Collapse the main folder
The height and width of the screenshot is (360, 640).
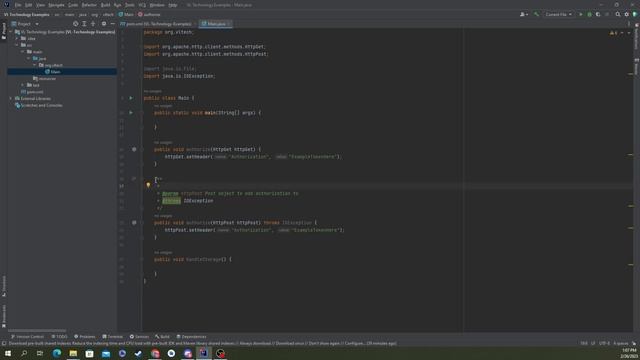pyautogui.click(x=23, y=52)
